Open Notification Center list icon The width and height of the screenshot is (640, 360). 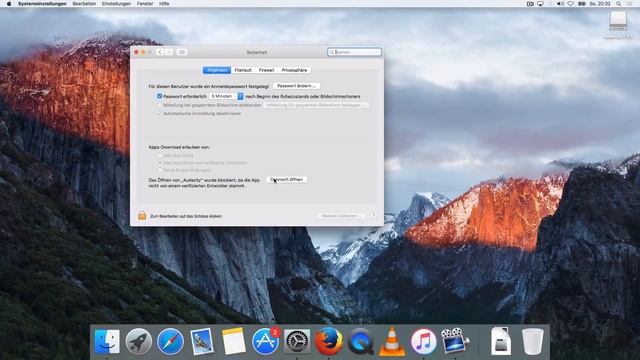[630, 4]
